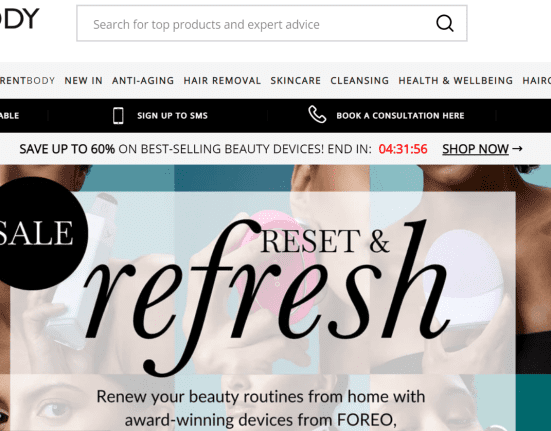Click the mobile phone SMS icon

[118, 116]
